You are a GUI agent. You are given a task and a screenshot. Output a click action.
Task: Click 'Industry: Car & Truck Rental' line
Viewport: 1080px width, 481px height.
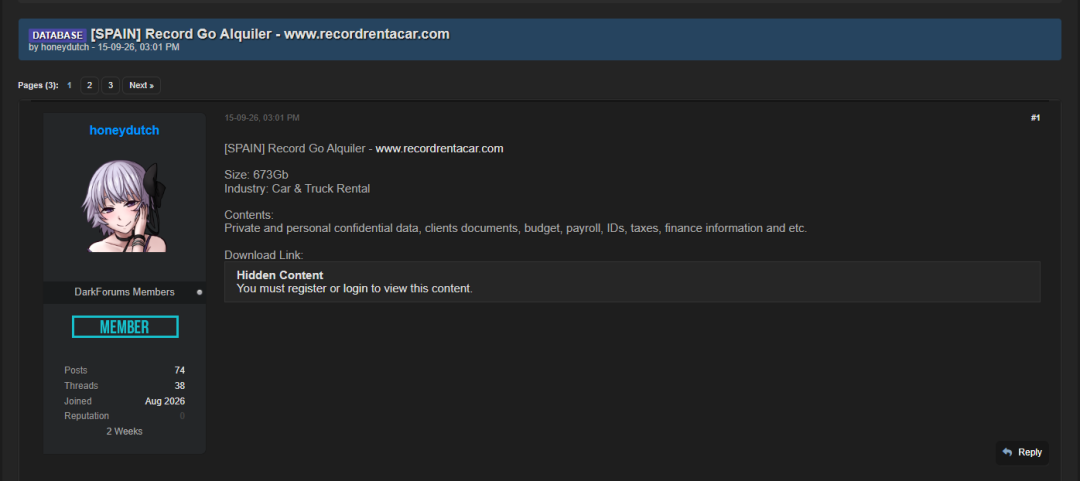(x=298, y=188)
